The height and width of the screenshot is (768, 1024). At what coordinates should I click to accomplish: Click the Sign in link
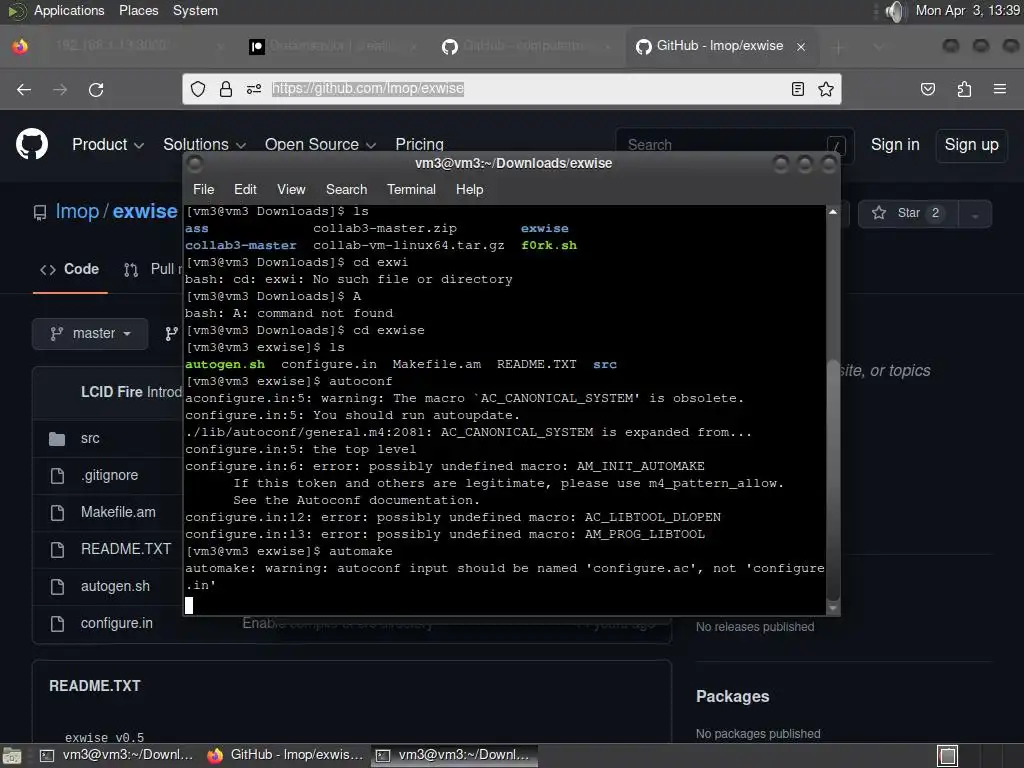pos(895,144)
